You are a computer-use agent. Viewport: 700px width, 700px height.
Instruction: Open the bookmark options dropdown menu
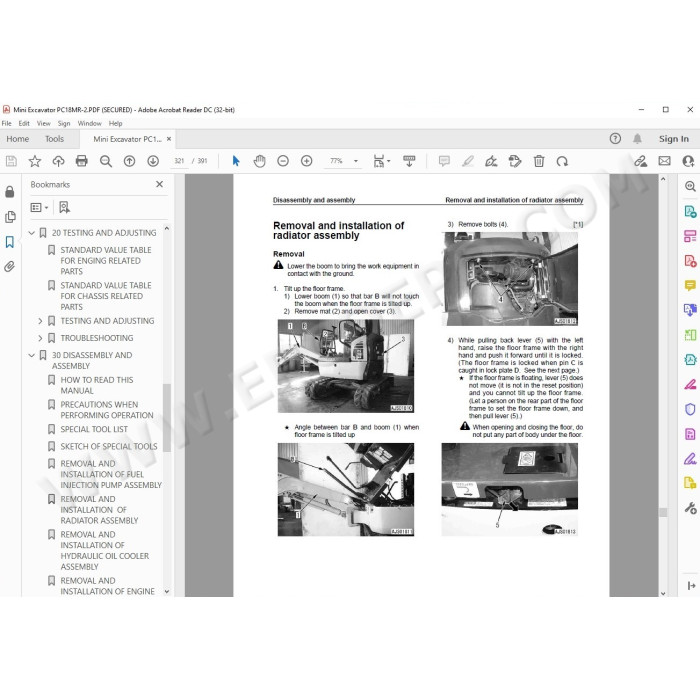click(x=39, y=207)
